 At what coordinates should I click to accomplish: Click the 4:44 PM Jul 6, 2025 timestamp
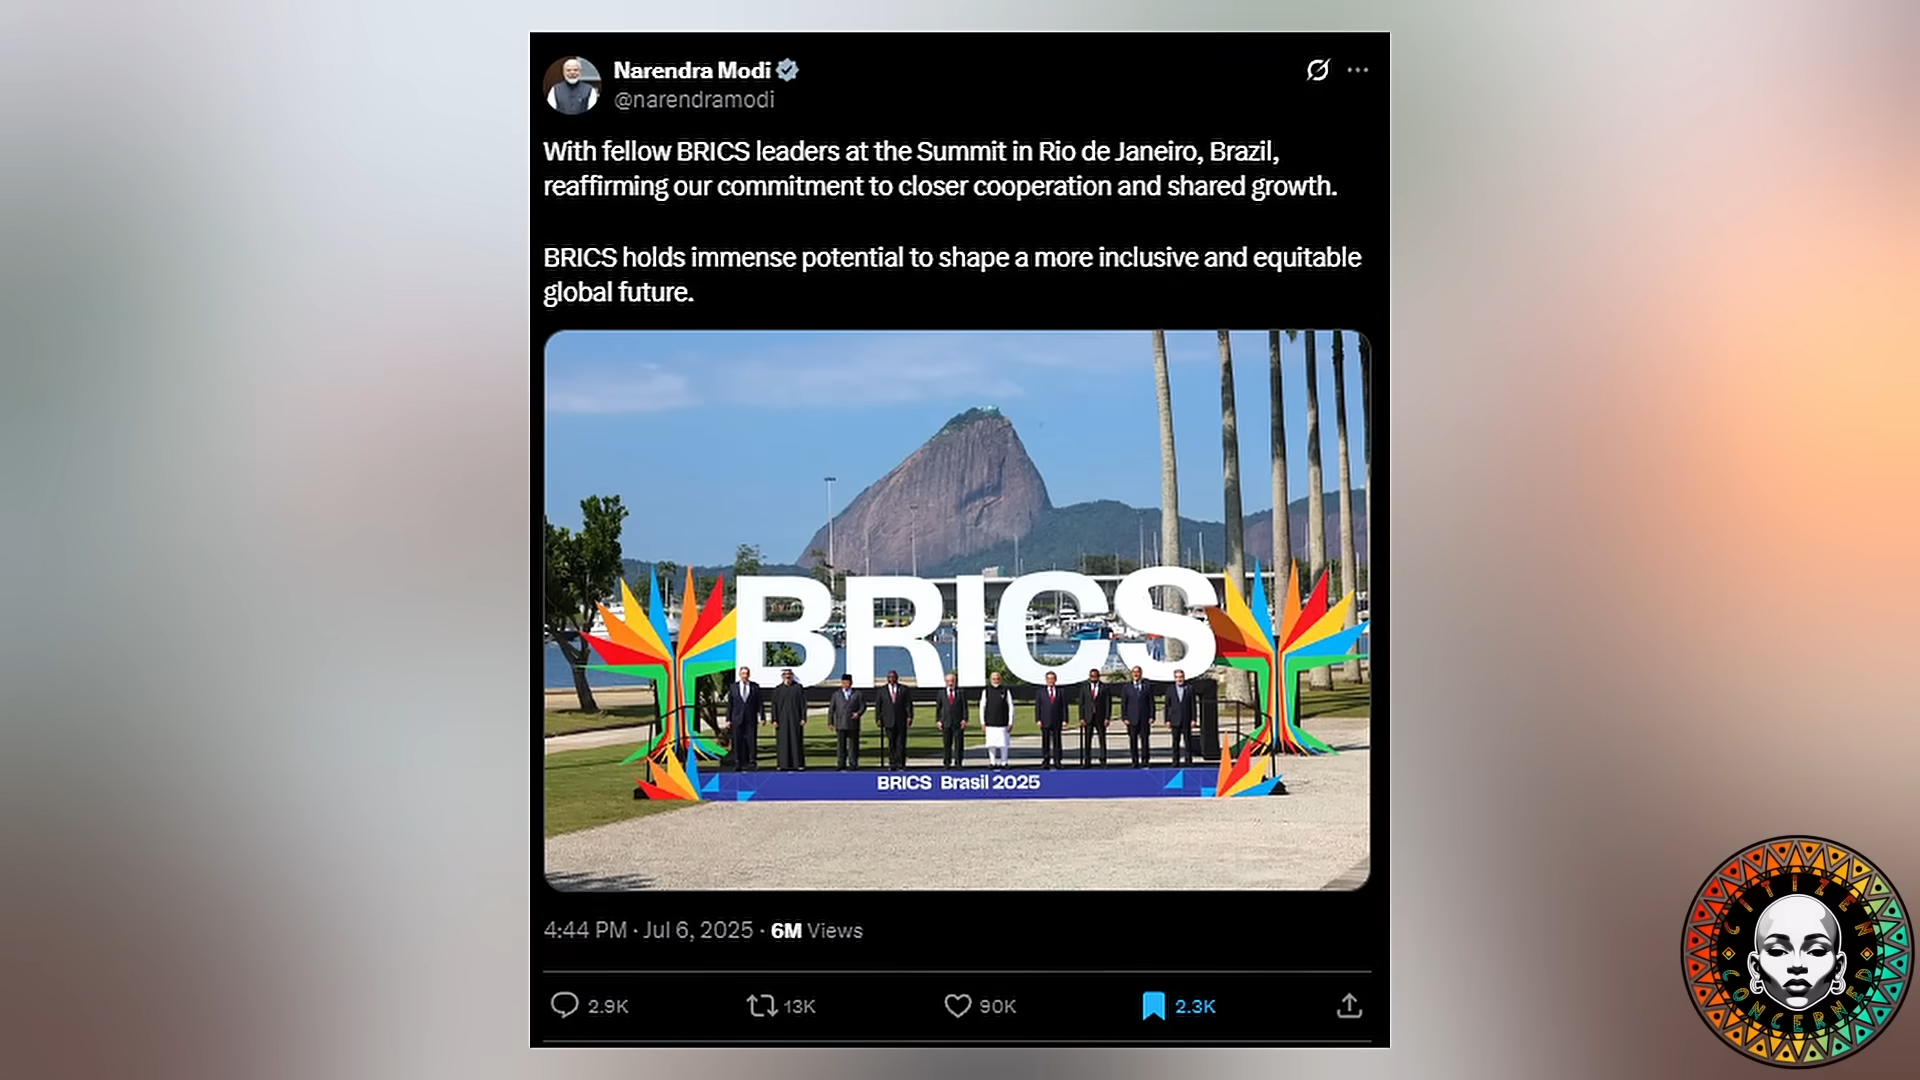click(648, 930)
